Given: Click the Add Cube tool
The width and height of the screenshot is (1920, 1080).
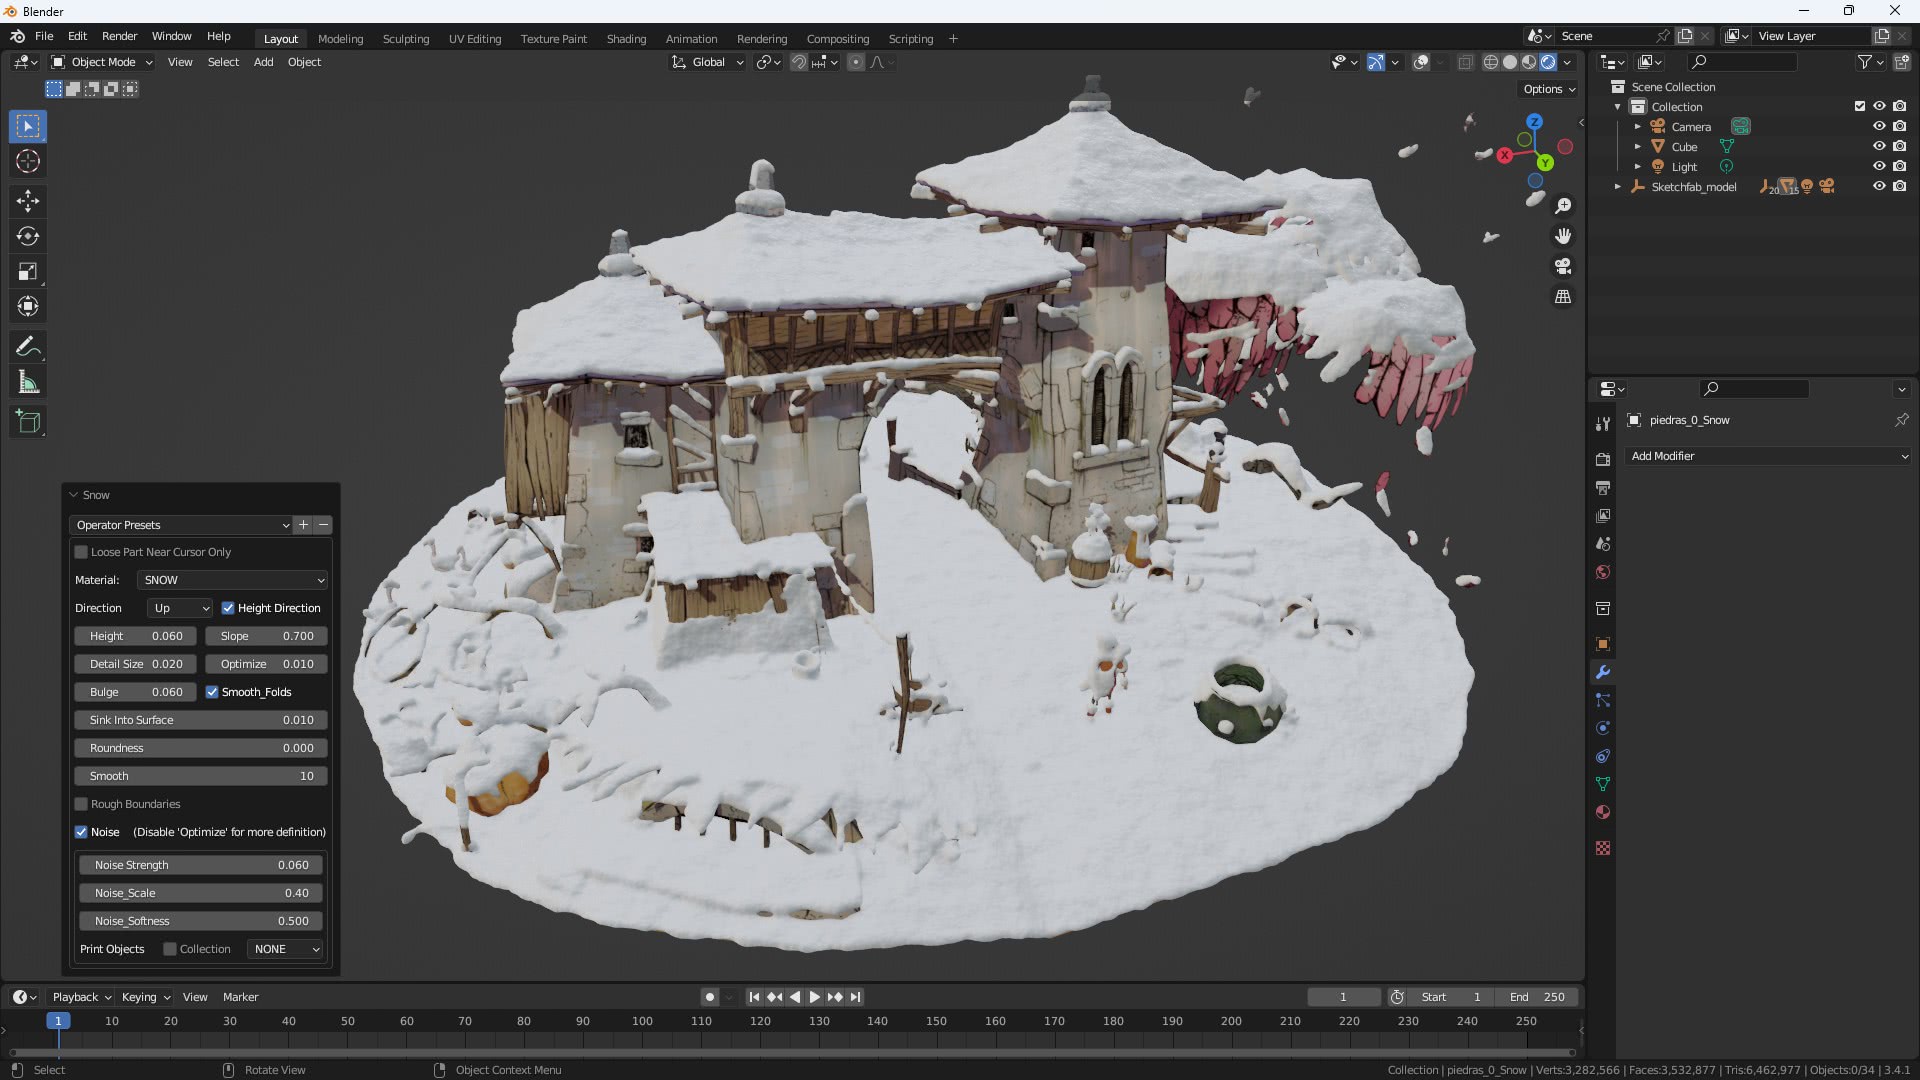Looking at the screenshot, I should tap(28, 422).
